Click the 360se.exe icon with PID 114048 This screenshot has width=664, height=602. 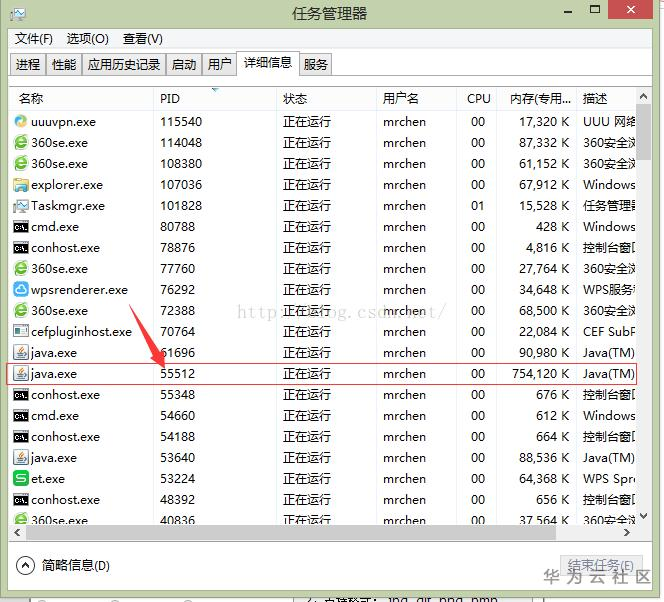pos(21,142)
